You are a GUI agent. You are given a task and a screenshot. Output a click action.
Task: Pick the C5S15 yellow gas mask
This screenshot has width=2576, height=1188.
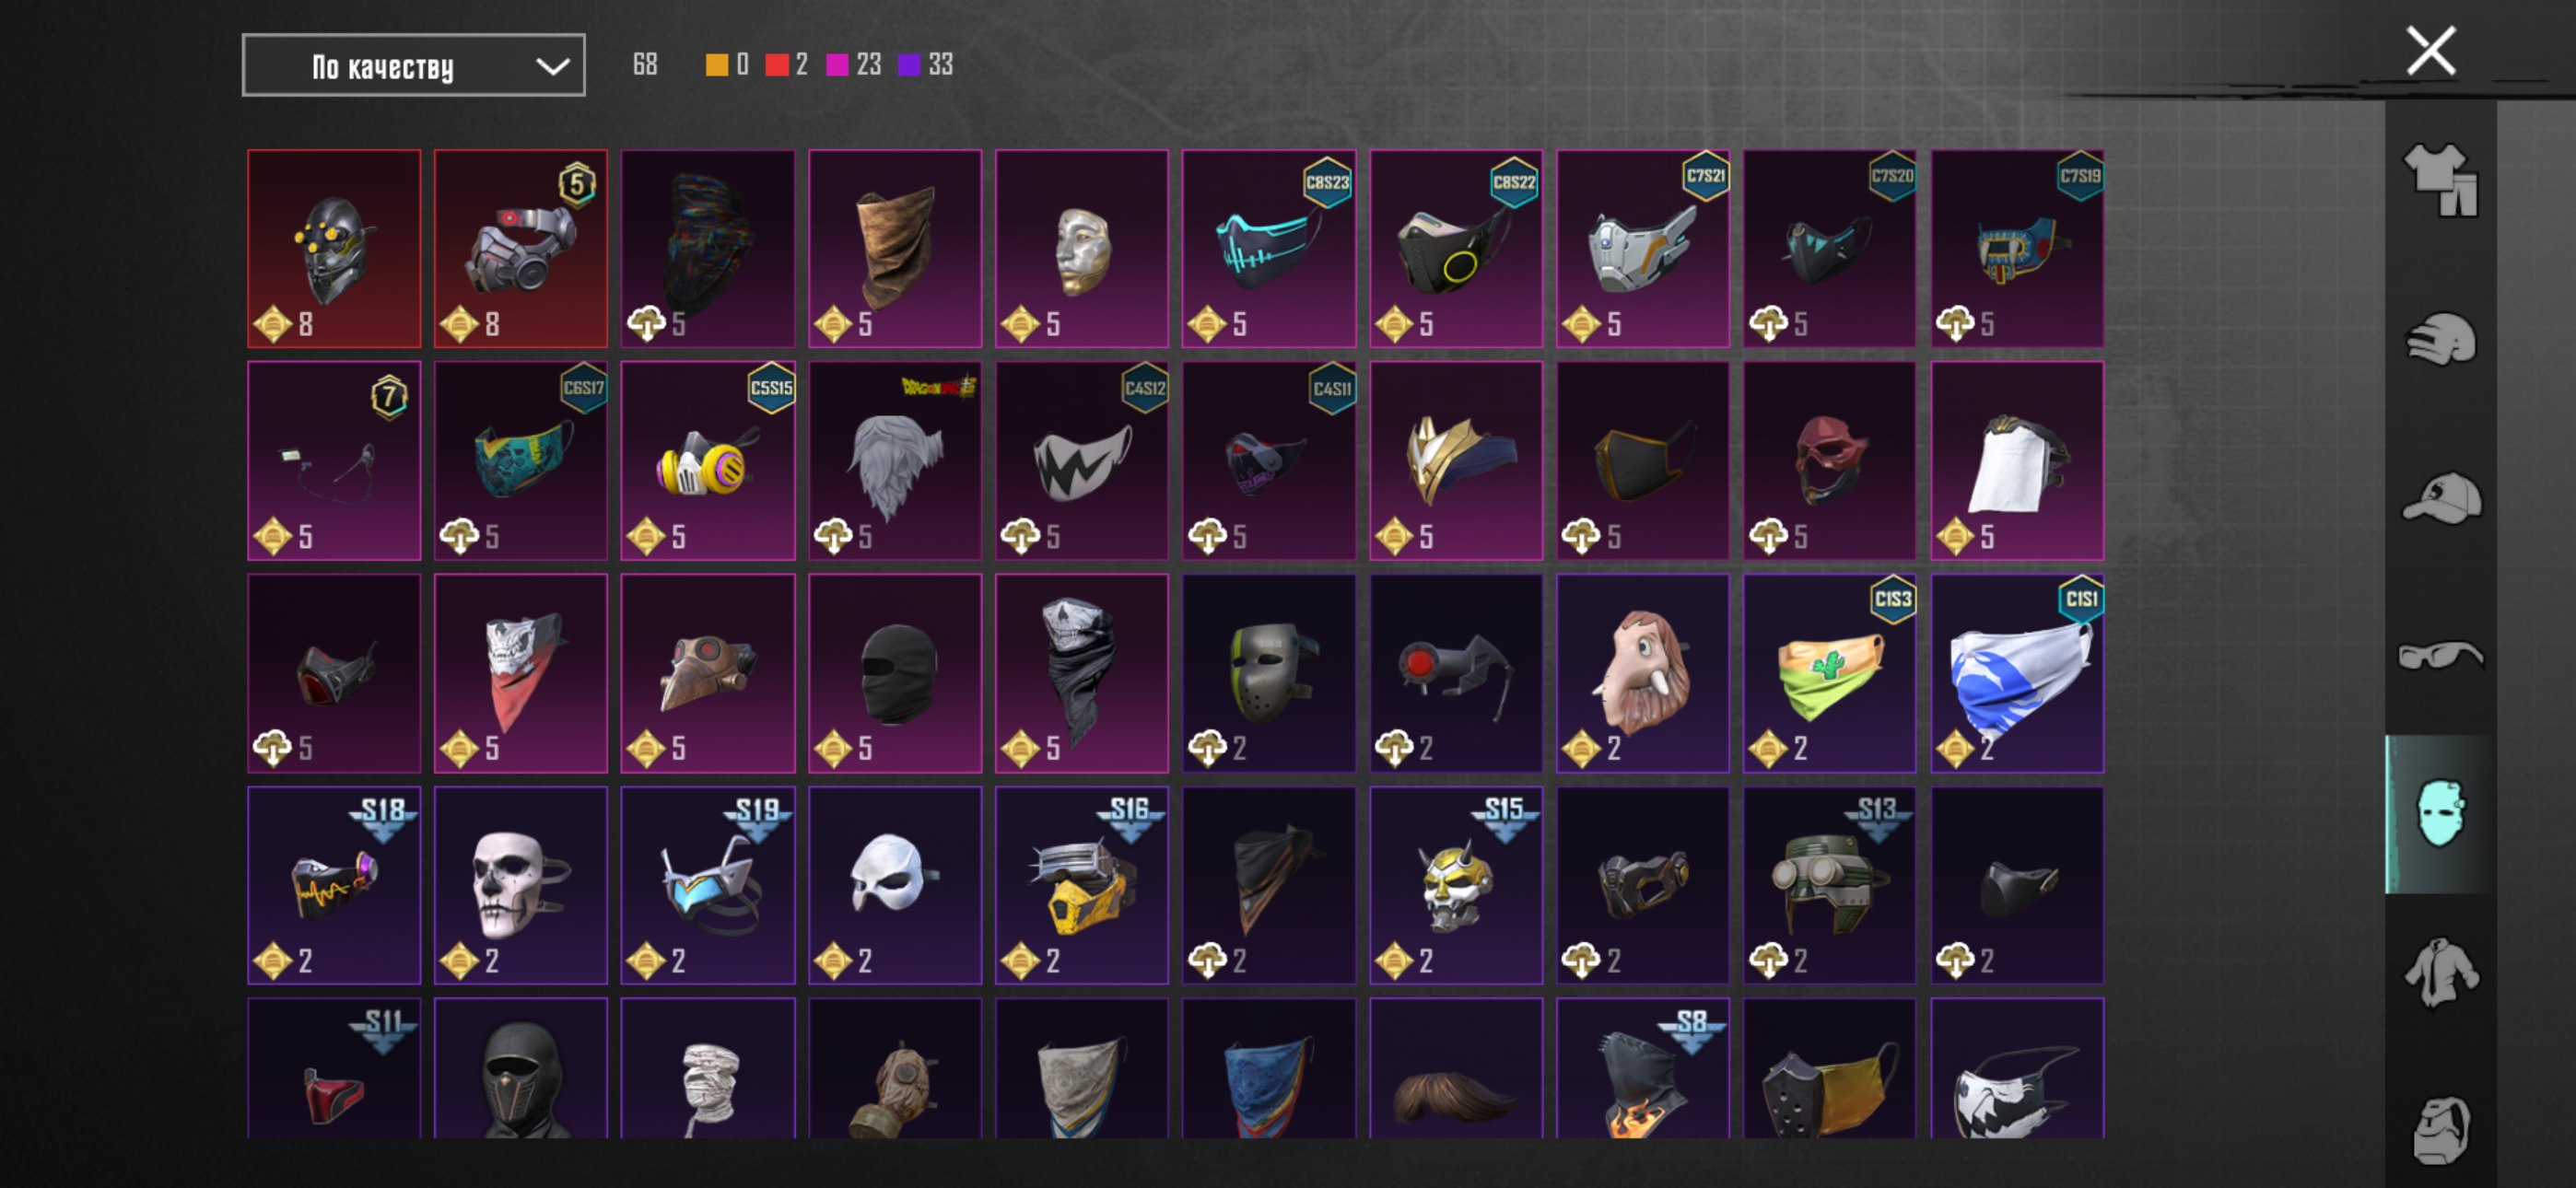707,461
